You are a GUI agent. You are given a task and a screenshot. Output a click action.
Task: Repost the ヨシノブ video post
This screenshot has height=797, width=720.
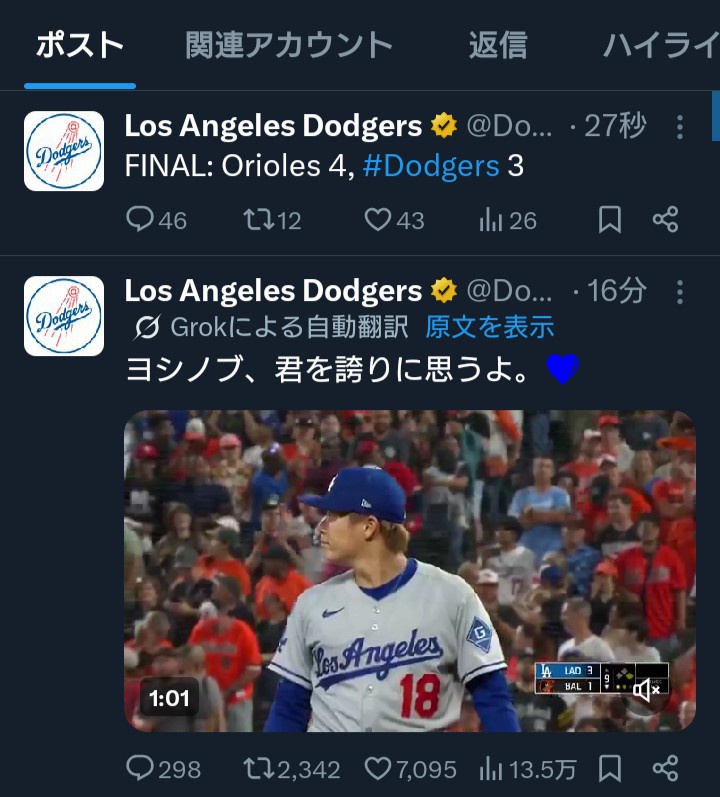(258, 768)
